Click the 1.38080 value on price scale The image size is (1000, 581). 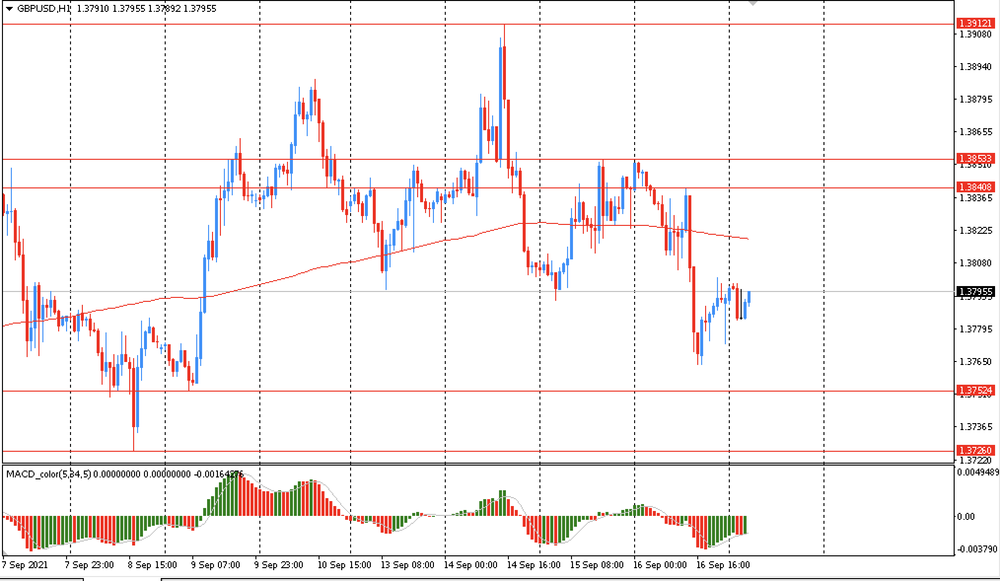[x=976, y=263]
